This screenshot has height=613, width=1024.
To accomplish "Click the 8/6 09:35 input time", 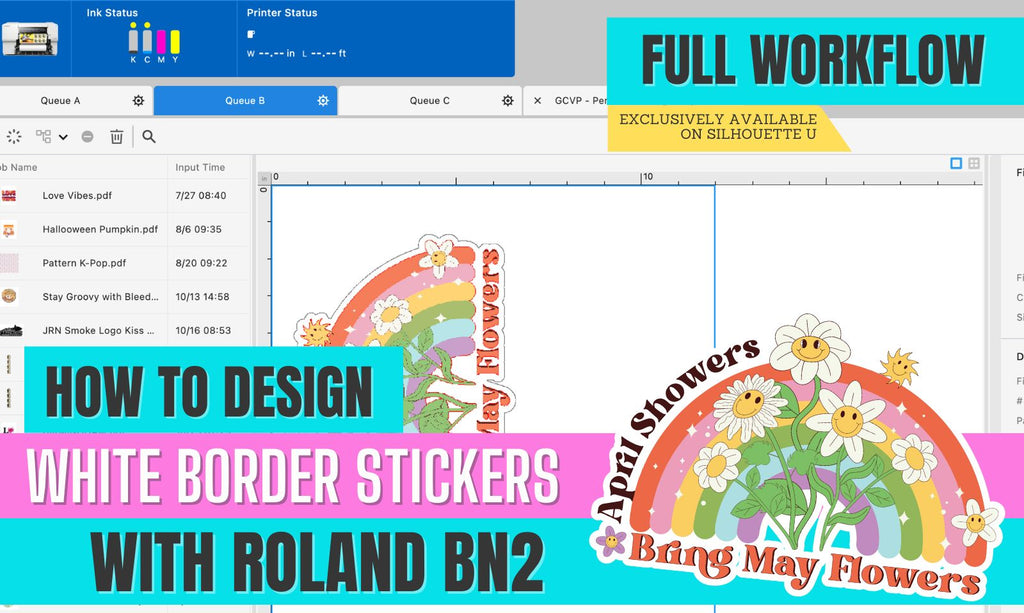I will [199, 229].
